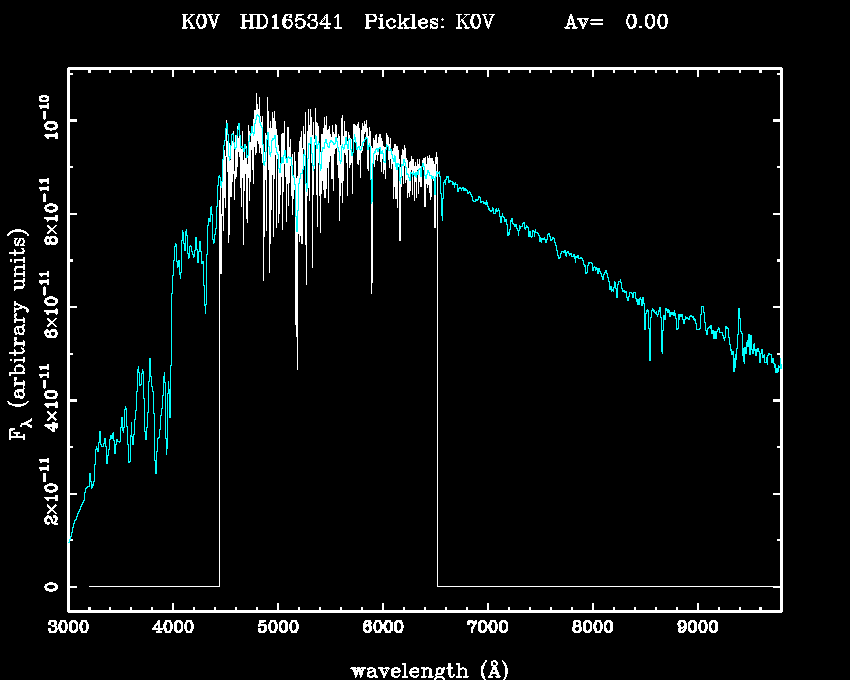Click the cyan absorption dip near 8500 Å
This screenshot has height=680, width=850.
[650, 356]
